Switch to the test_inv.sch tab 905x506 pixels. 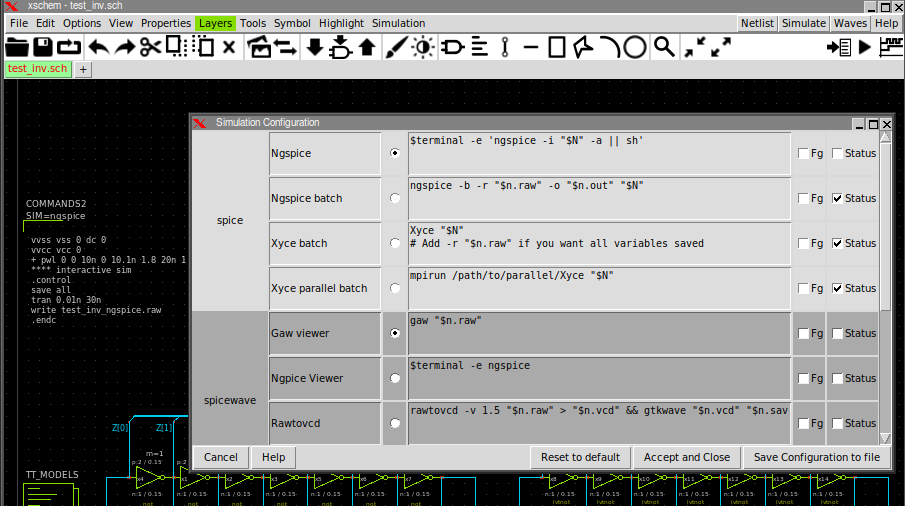[x=37, y=69]
